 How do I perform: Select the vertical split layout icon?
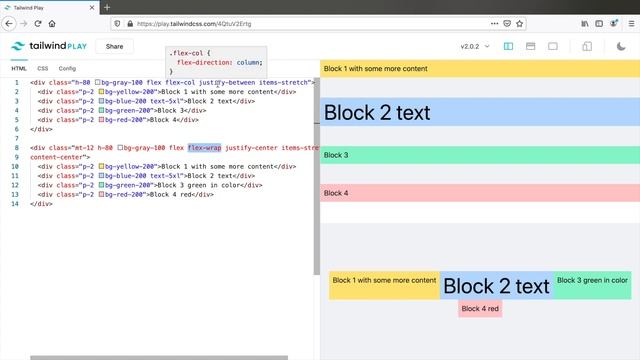click(508, 47)
